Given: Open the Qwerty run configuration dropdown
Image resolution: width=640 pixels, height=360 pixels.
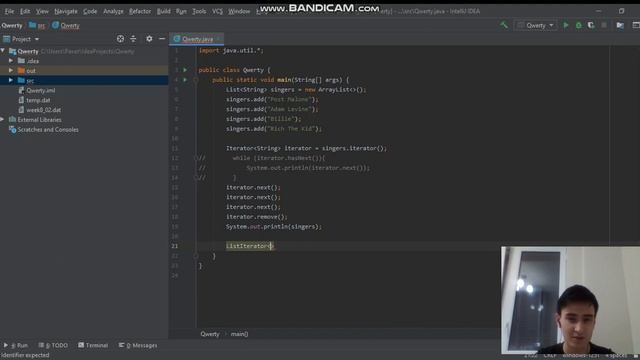Looking at the screenshot, I should point(536,25).
